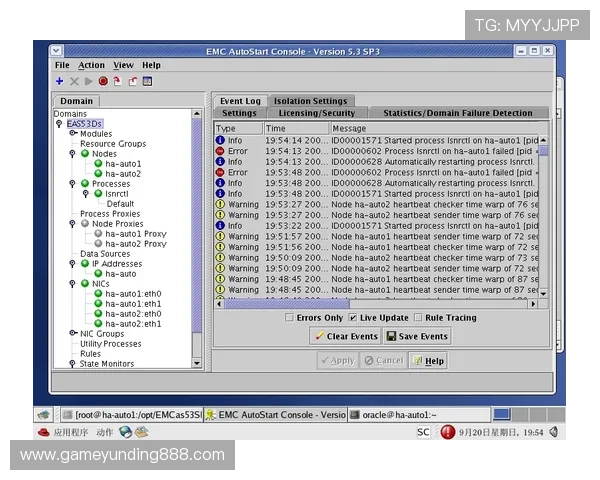Click green icon beside lsnrctl process

coord(98,193)
